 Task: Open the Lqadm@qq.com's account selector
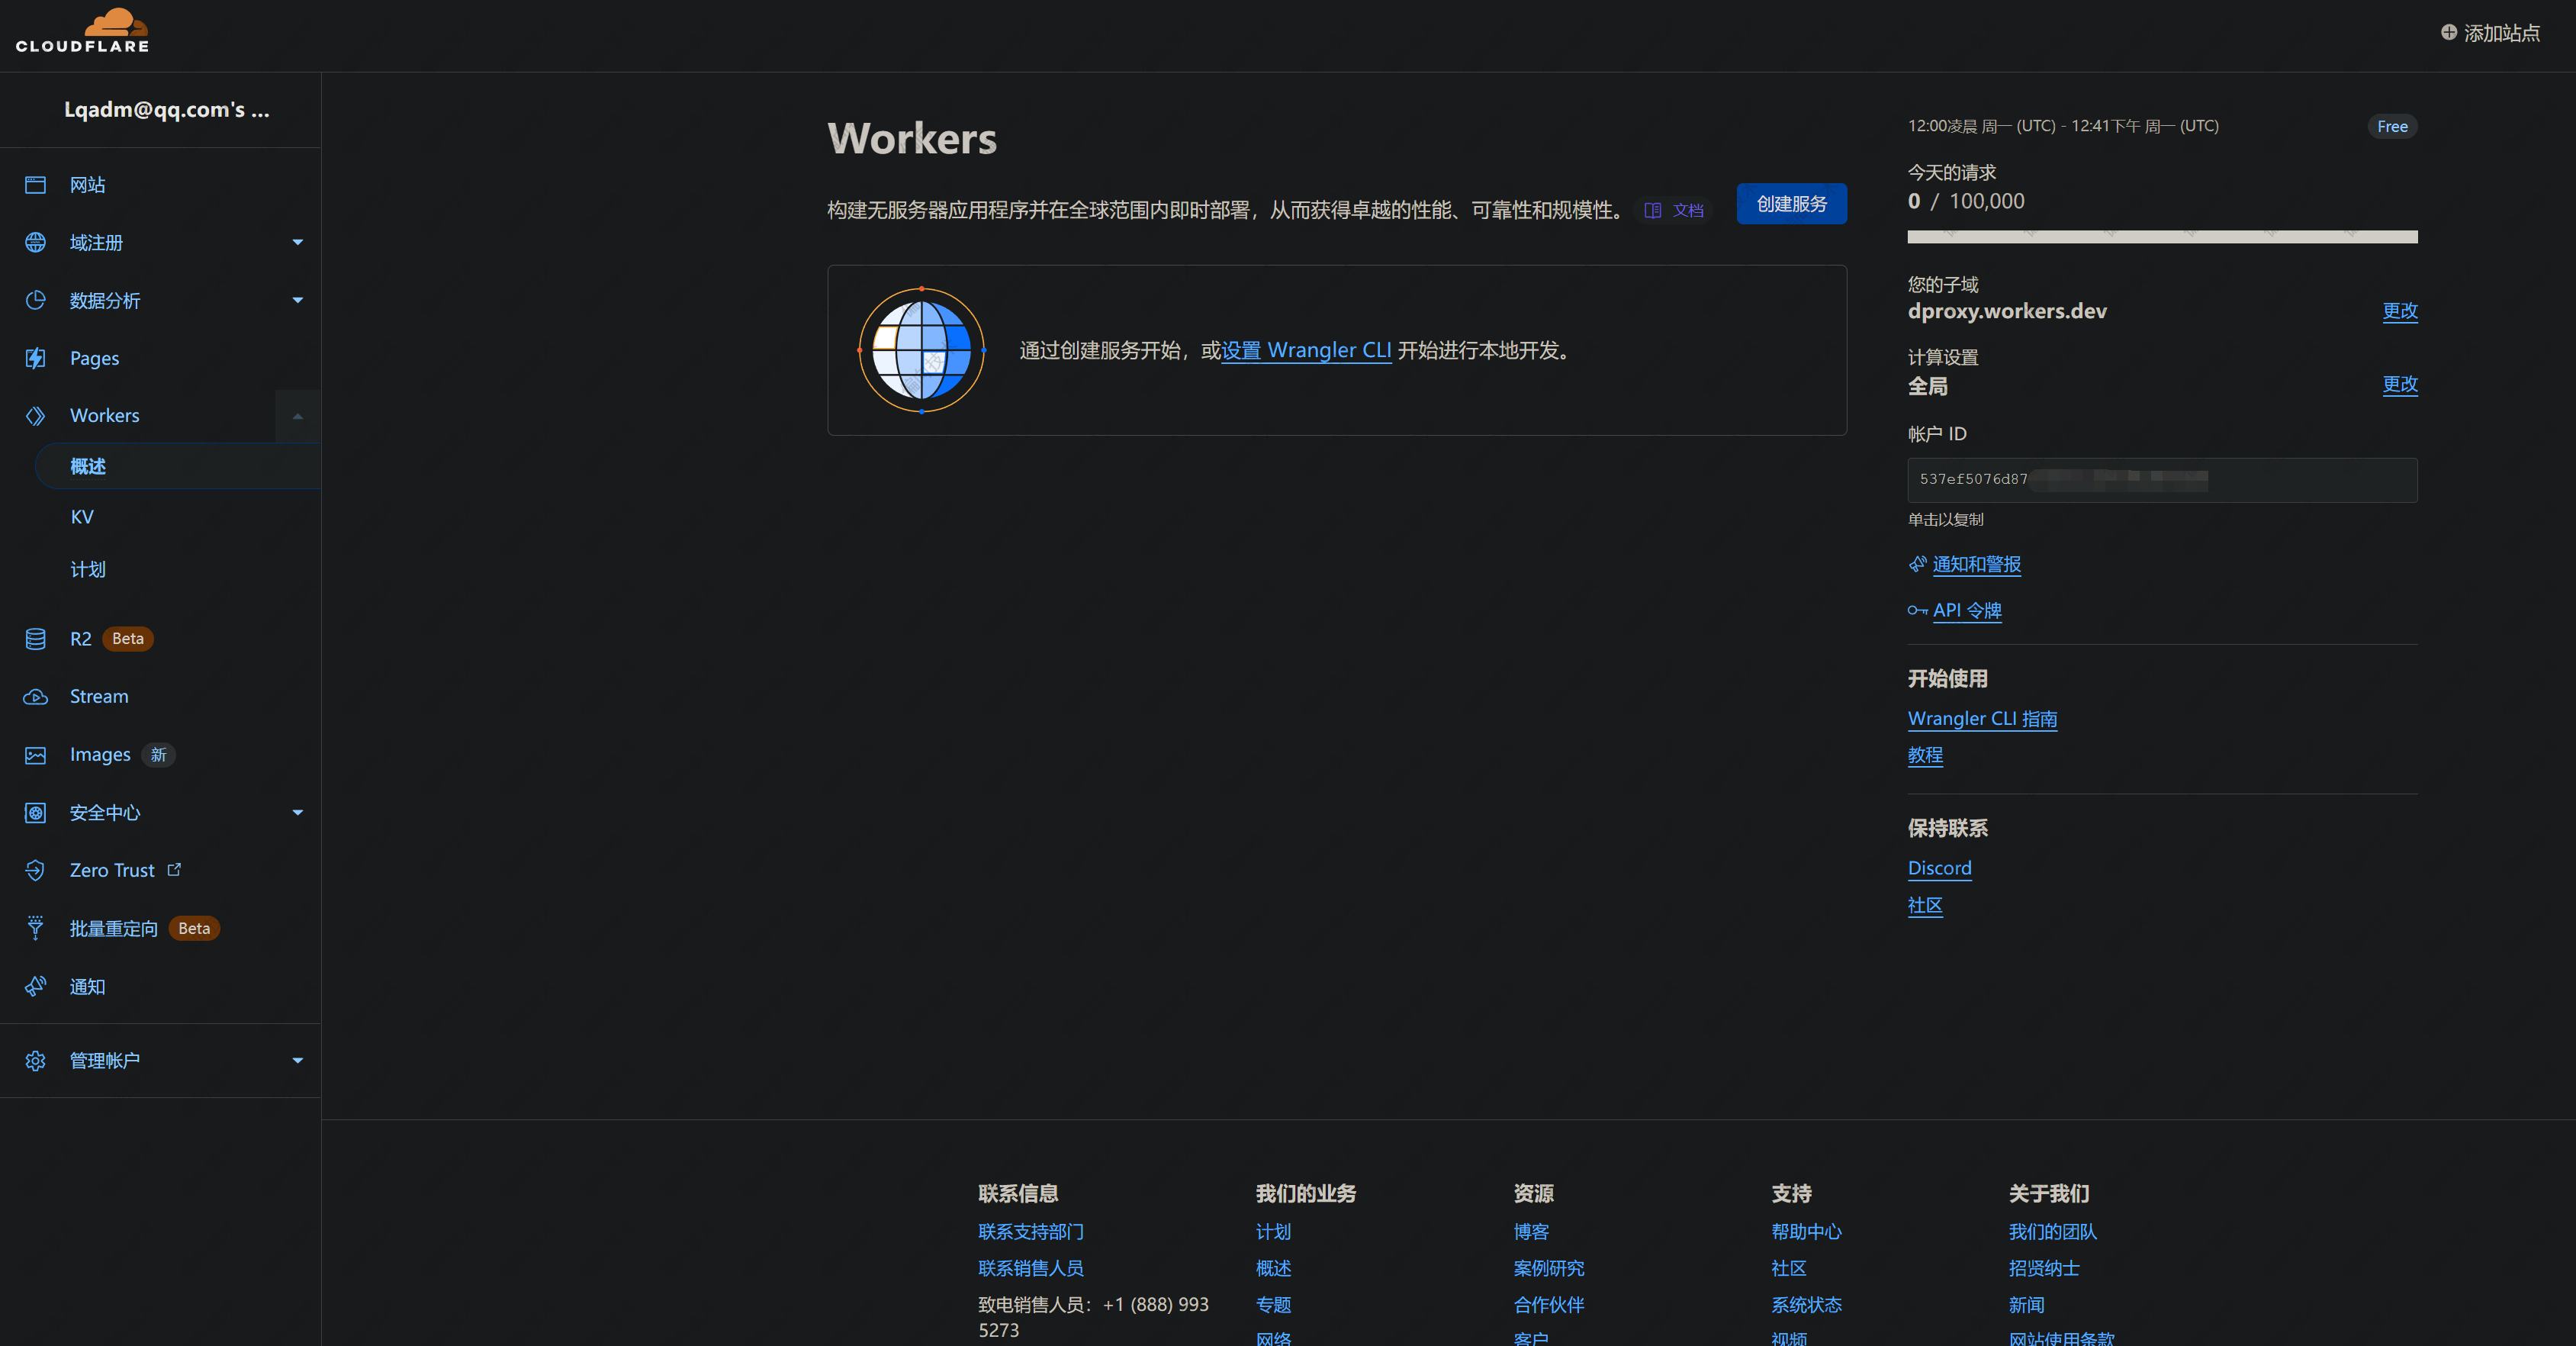click(166, 110)
